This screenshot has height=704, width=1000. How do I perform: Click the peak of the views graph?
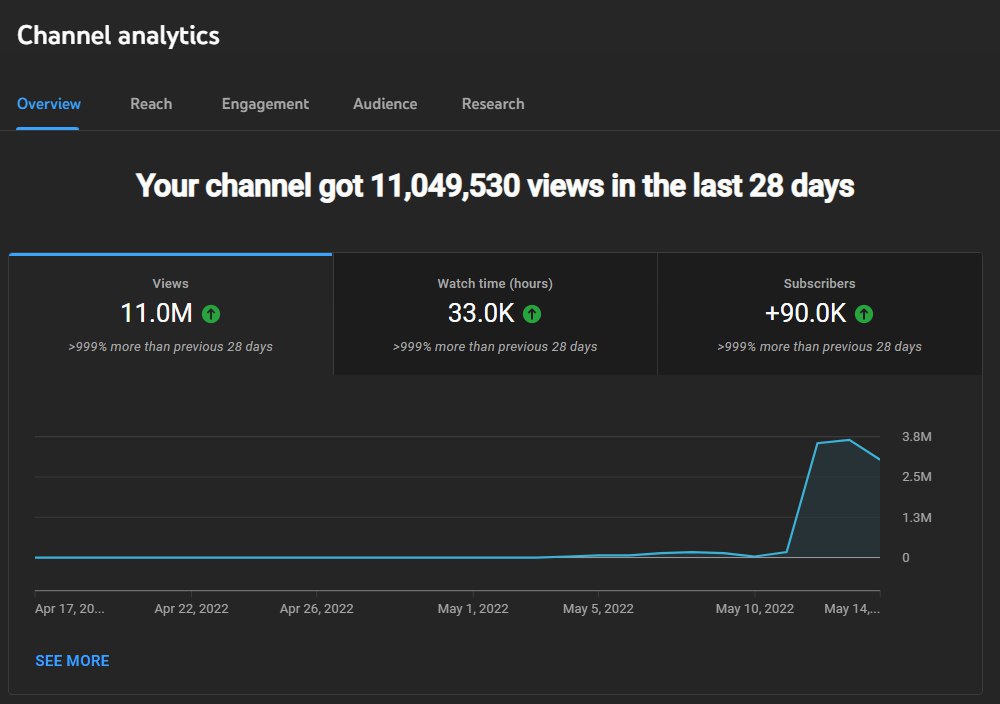(849, 440)
